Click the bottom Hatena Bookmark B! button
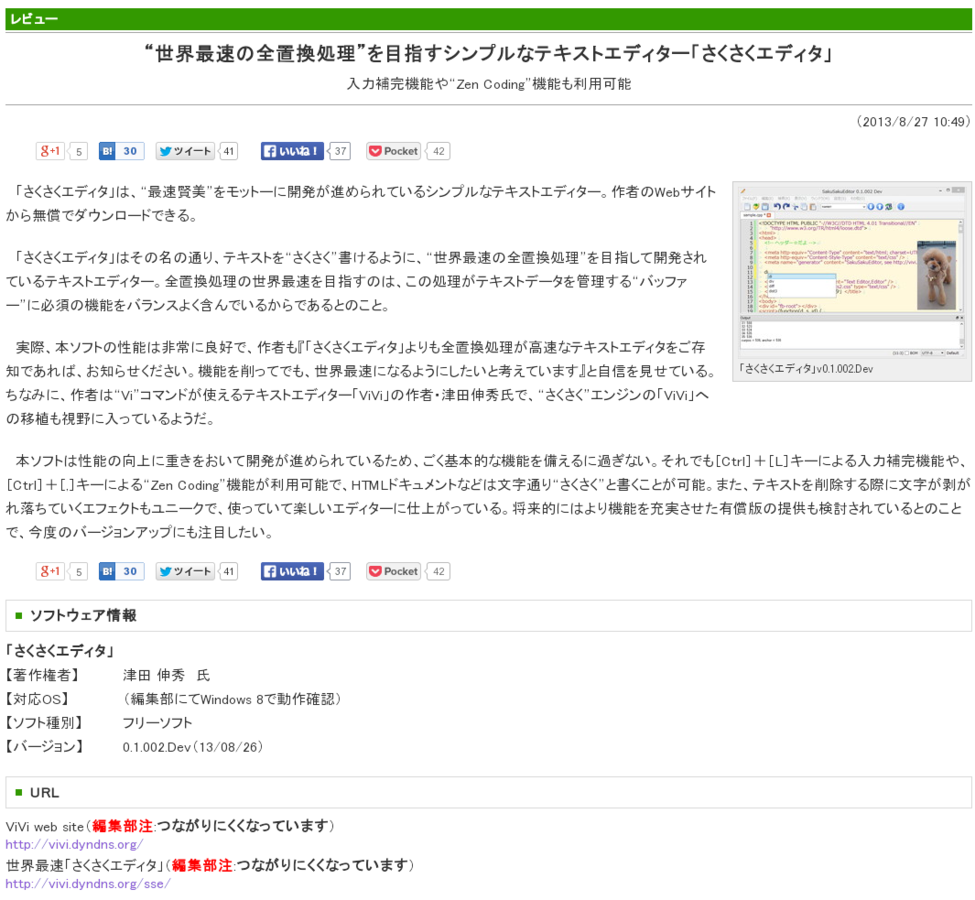The image size is (975, 900). (x=107, y=572)
